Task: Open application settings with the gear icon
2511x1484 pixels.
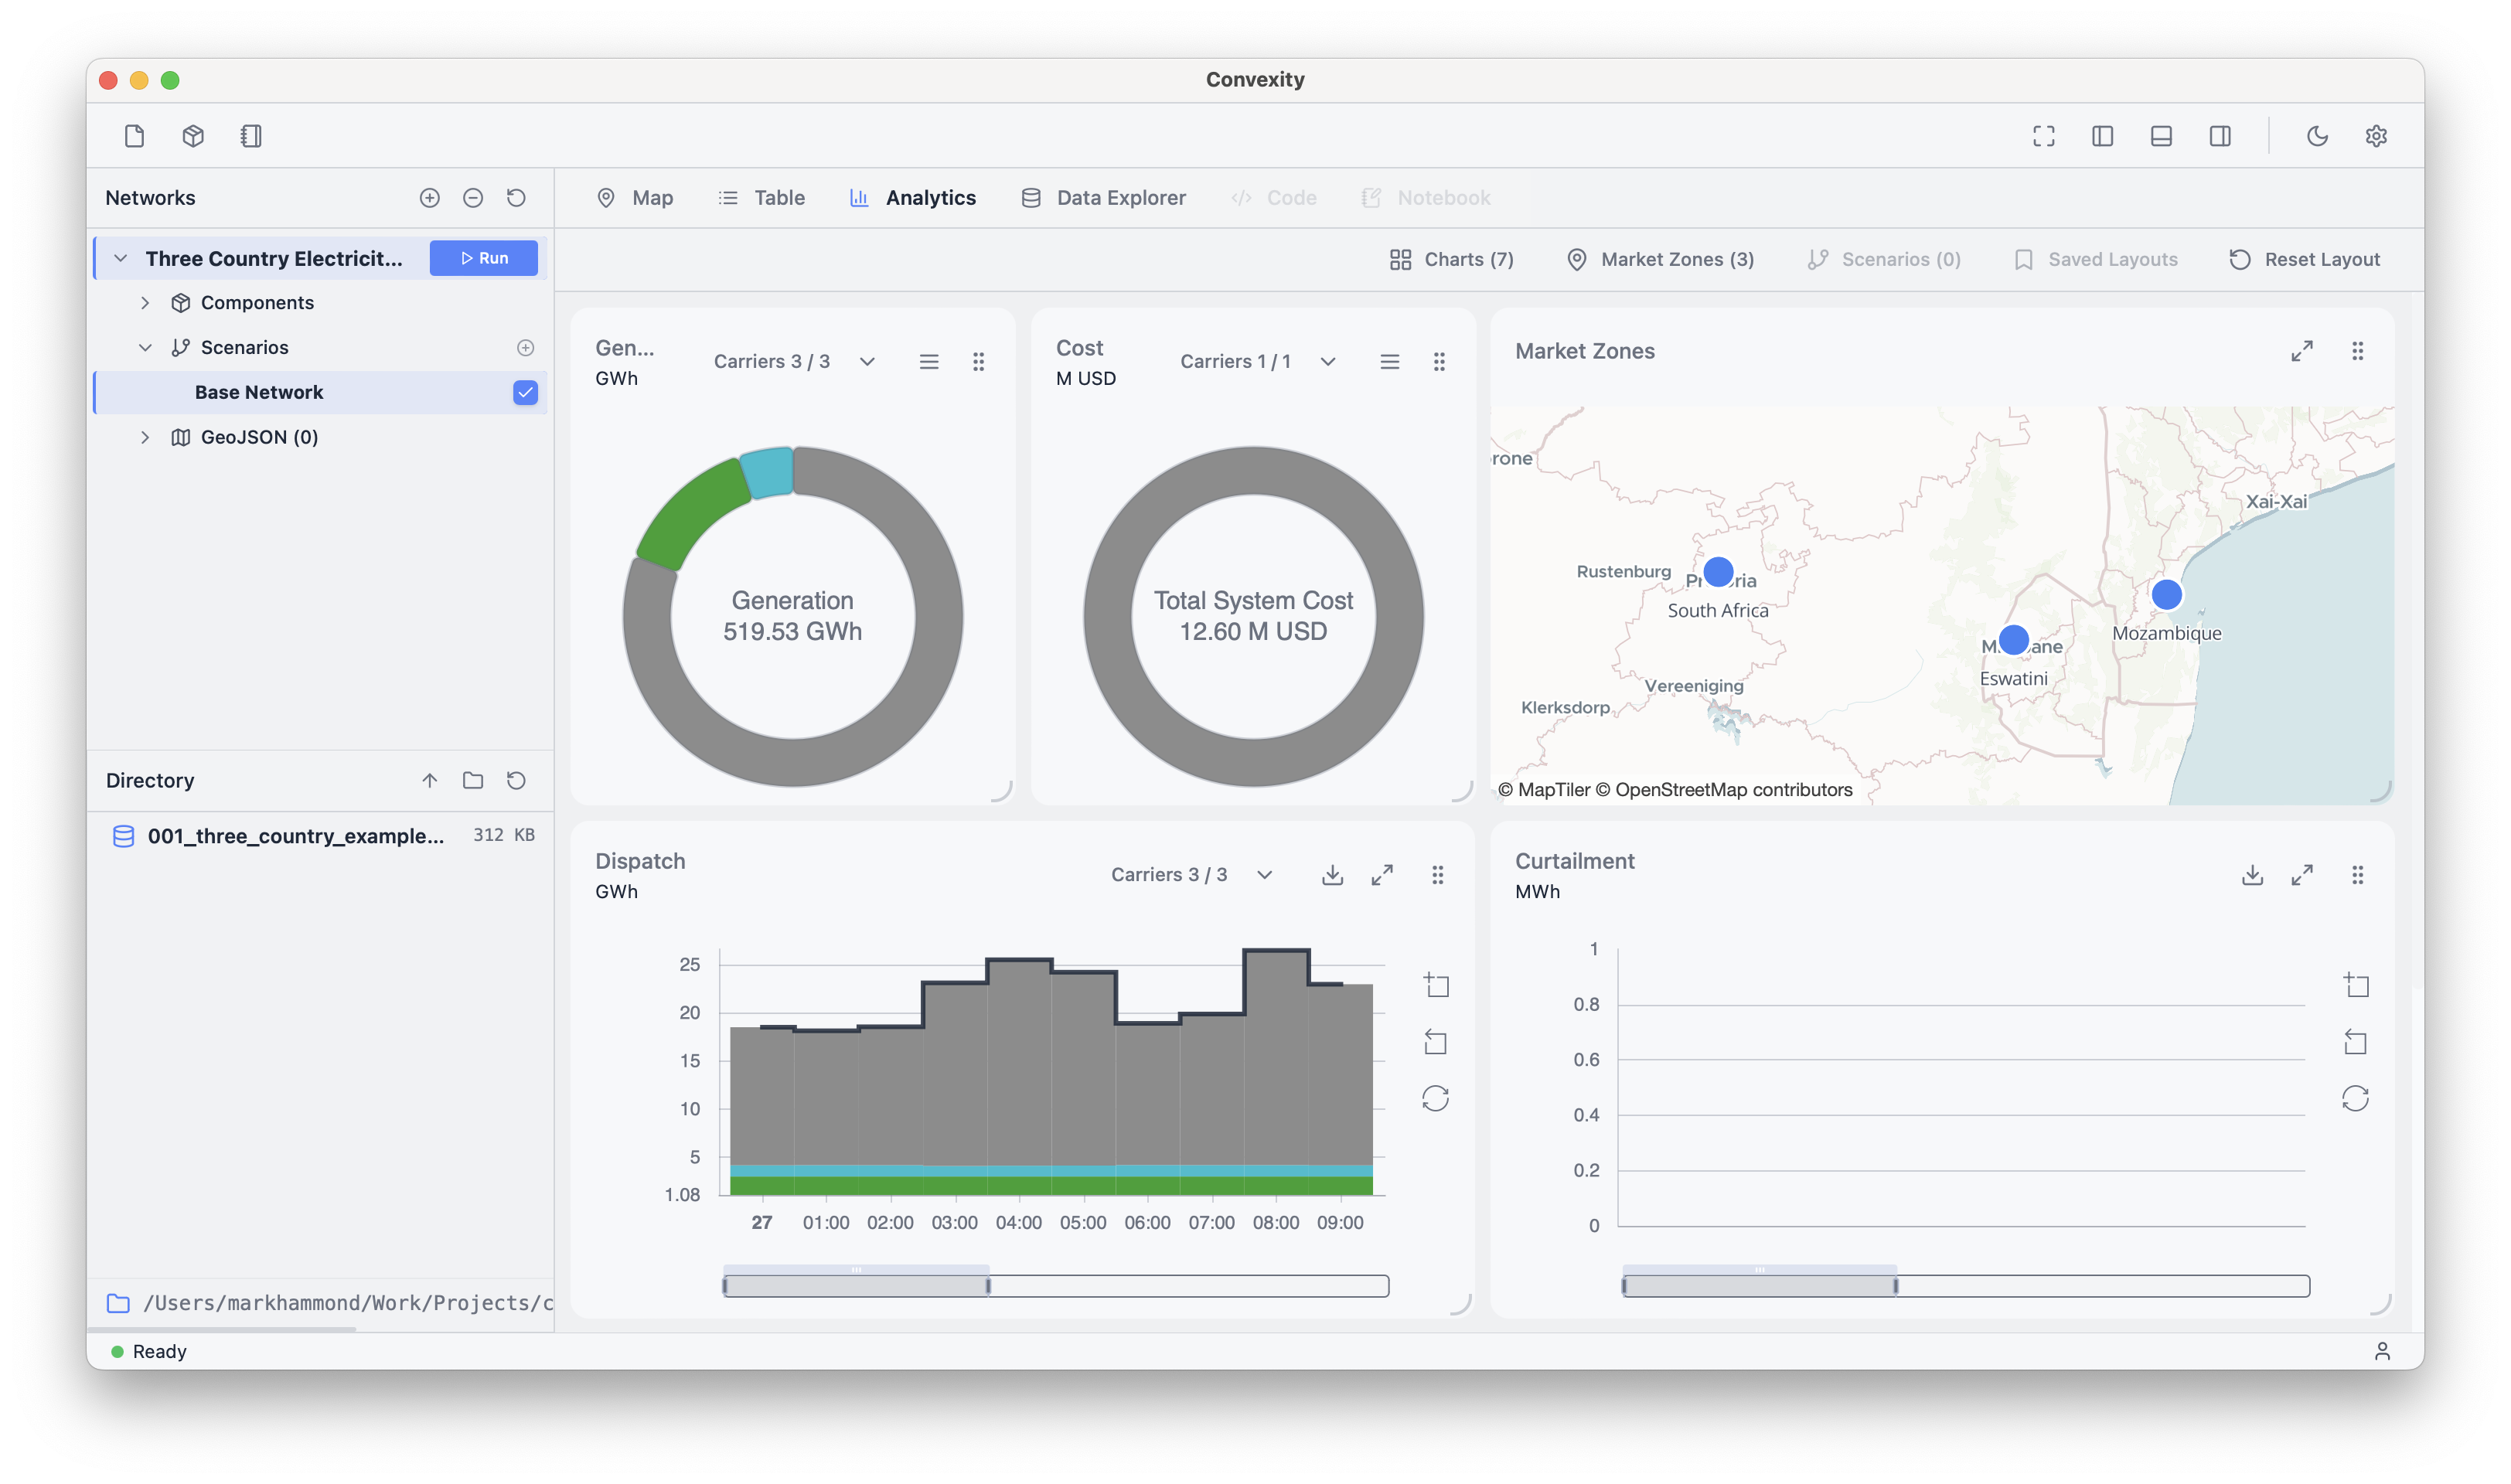Action: coord(2377,135)
